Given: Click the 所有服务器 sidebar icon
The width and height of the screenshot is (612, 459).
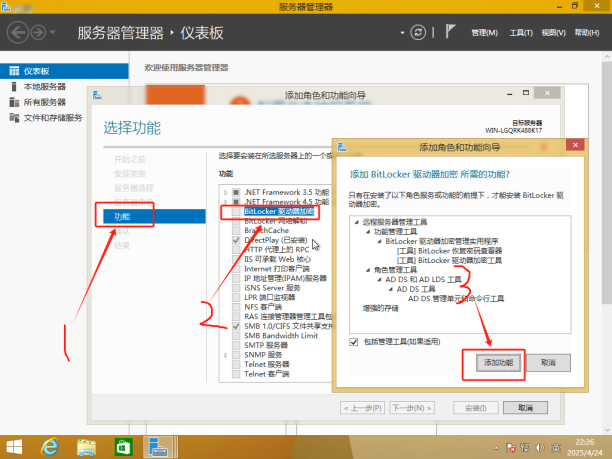Looking at the screenshot, I should tap(14, 102).
